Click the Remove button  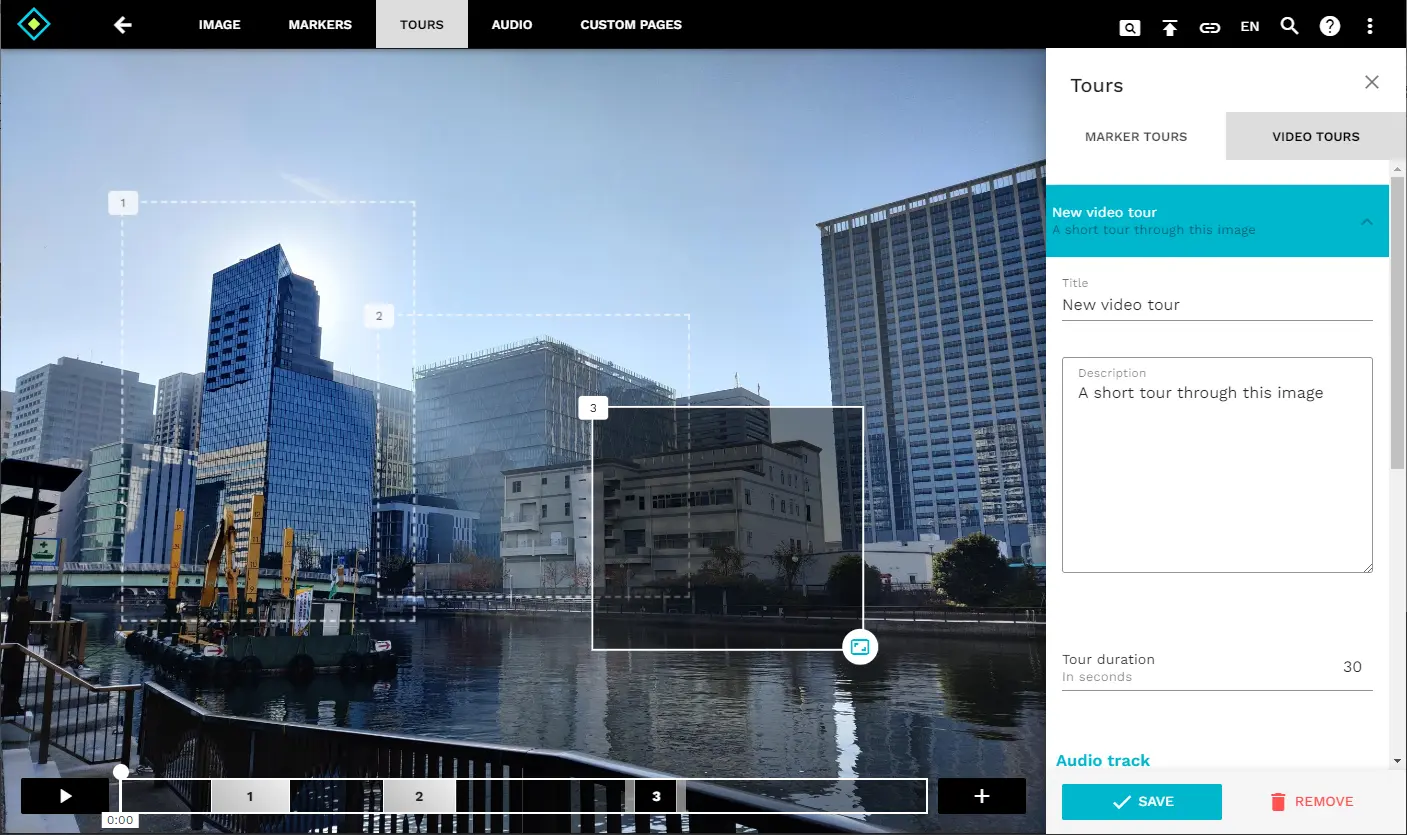tap(1311, 801)
